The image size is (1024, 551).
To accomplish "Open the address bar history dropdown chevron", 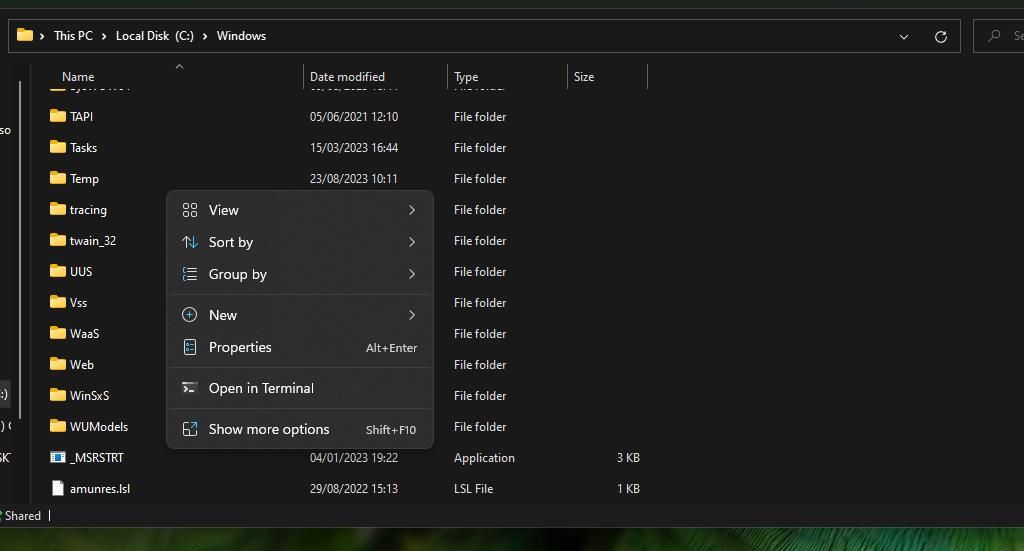I will (904, 36).
